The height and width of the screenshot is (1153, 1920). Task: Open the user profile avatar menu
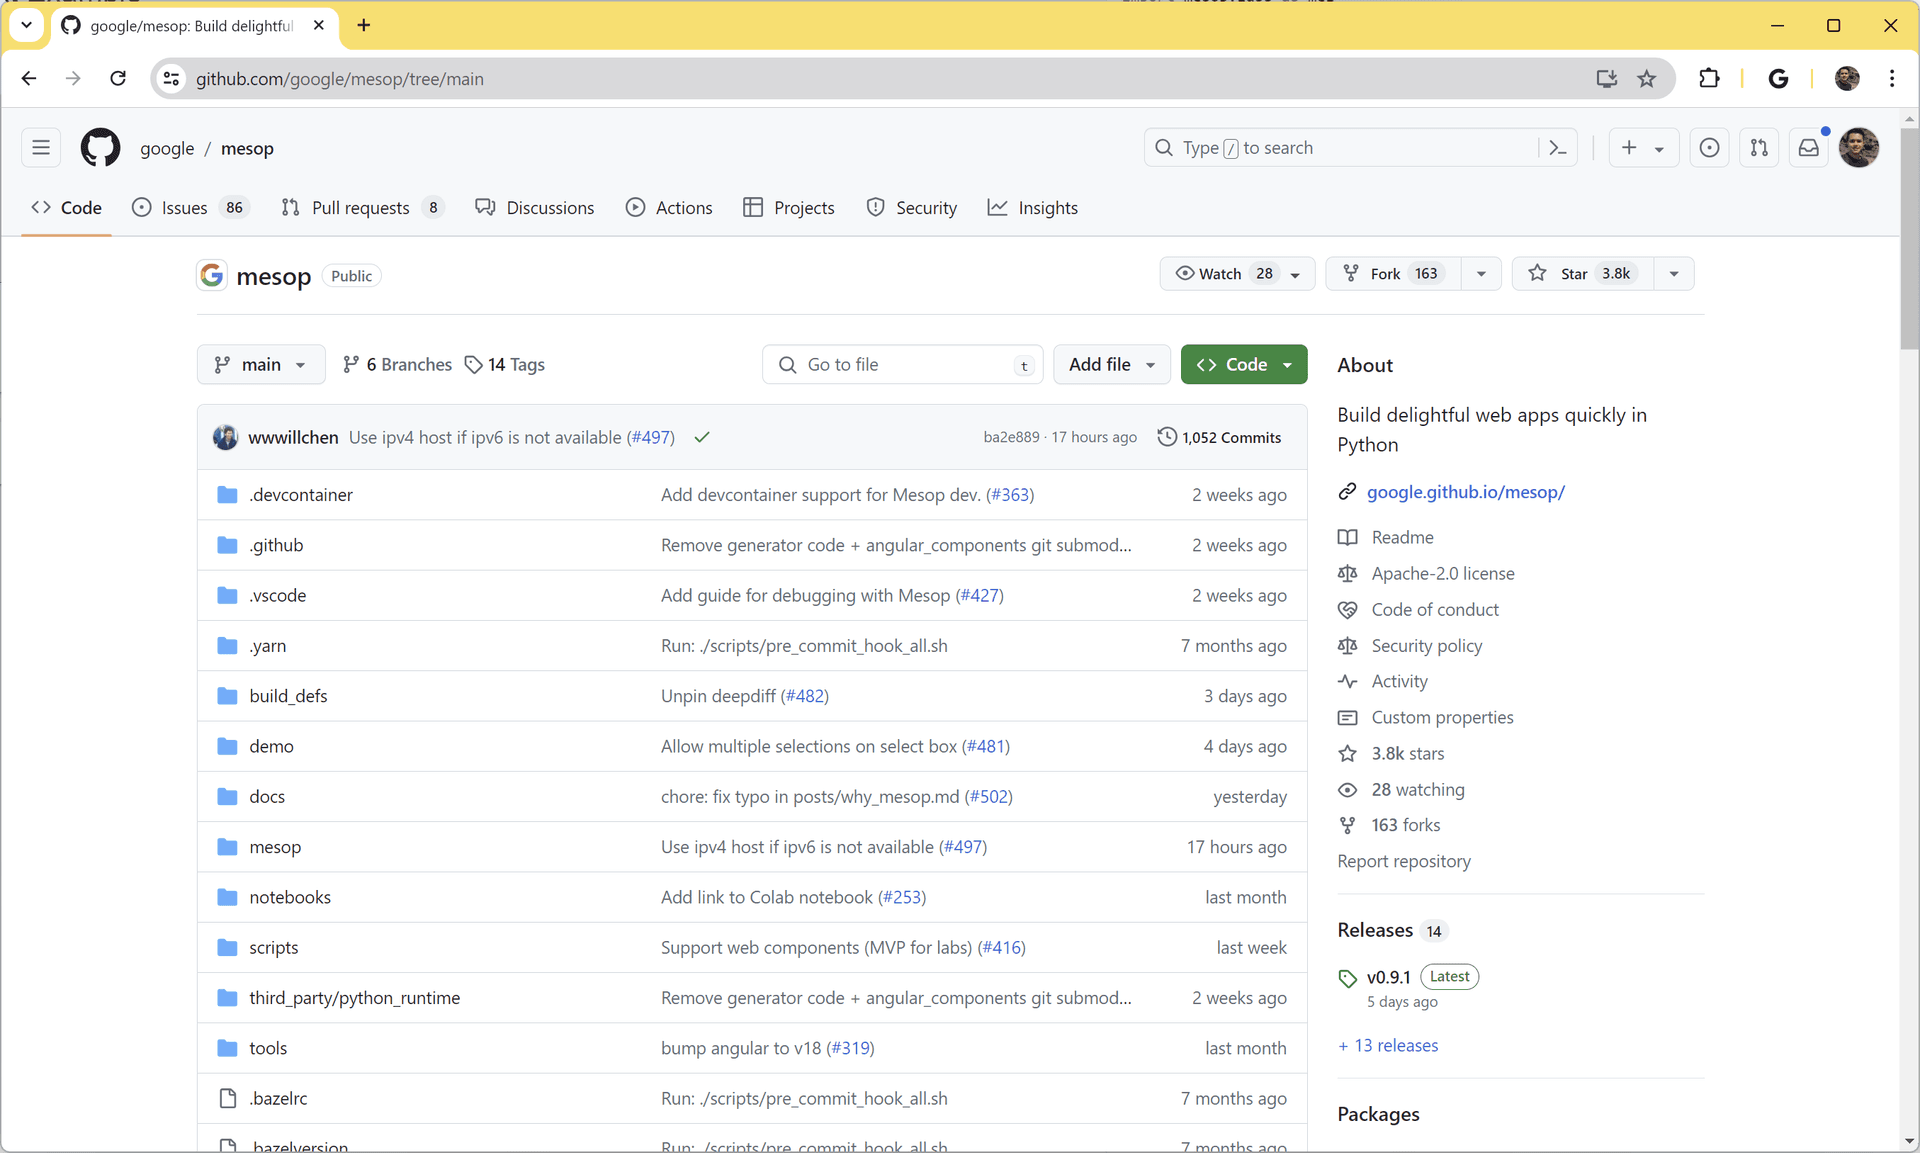(1859, 148)
